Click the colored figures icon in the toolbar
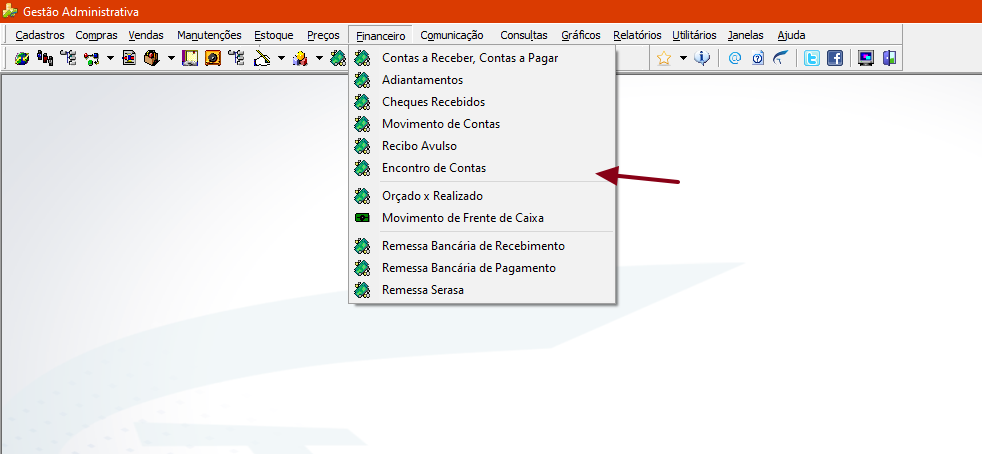 pyautogui.click(x=300, y=58)
